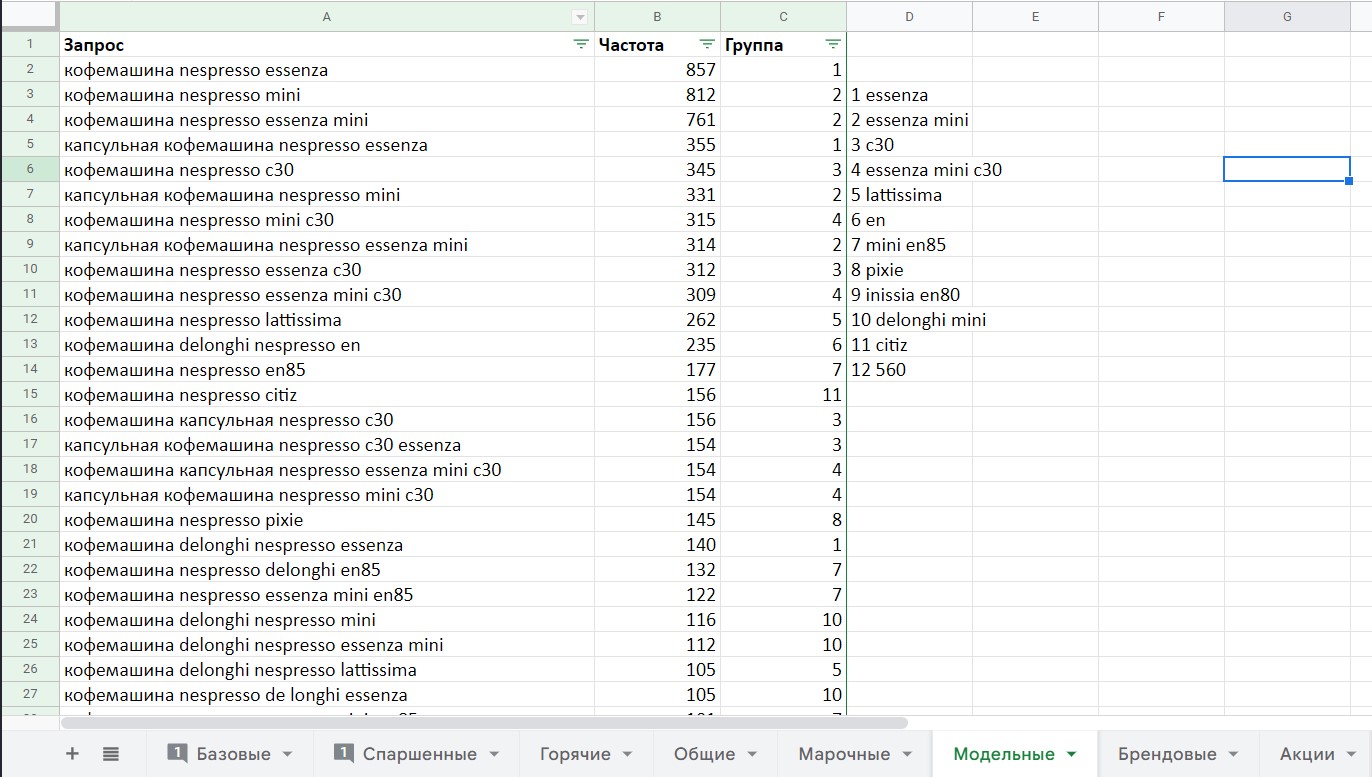The height and width of the screenshot is (777, 1372).
Task: Select the Запрос header cell
Action: (327, 45)
